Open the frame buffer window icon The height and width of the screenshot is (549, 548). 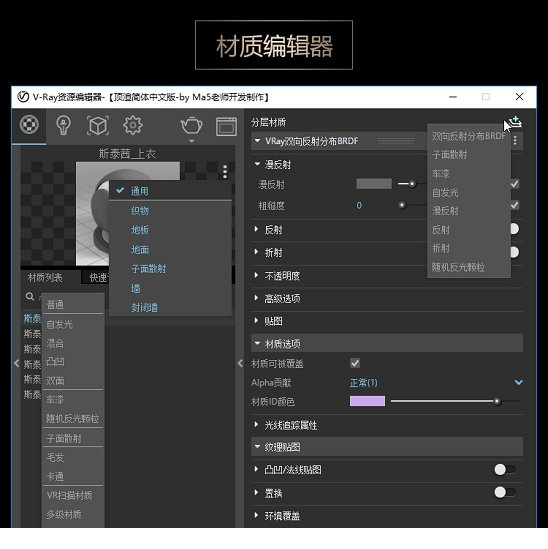click(226, 126)
